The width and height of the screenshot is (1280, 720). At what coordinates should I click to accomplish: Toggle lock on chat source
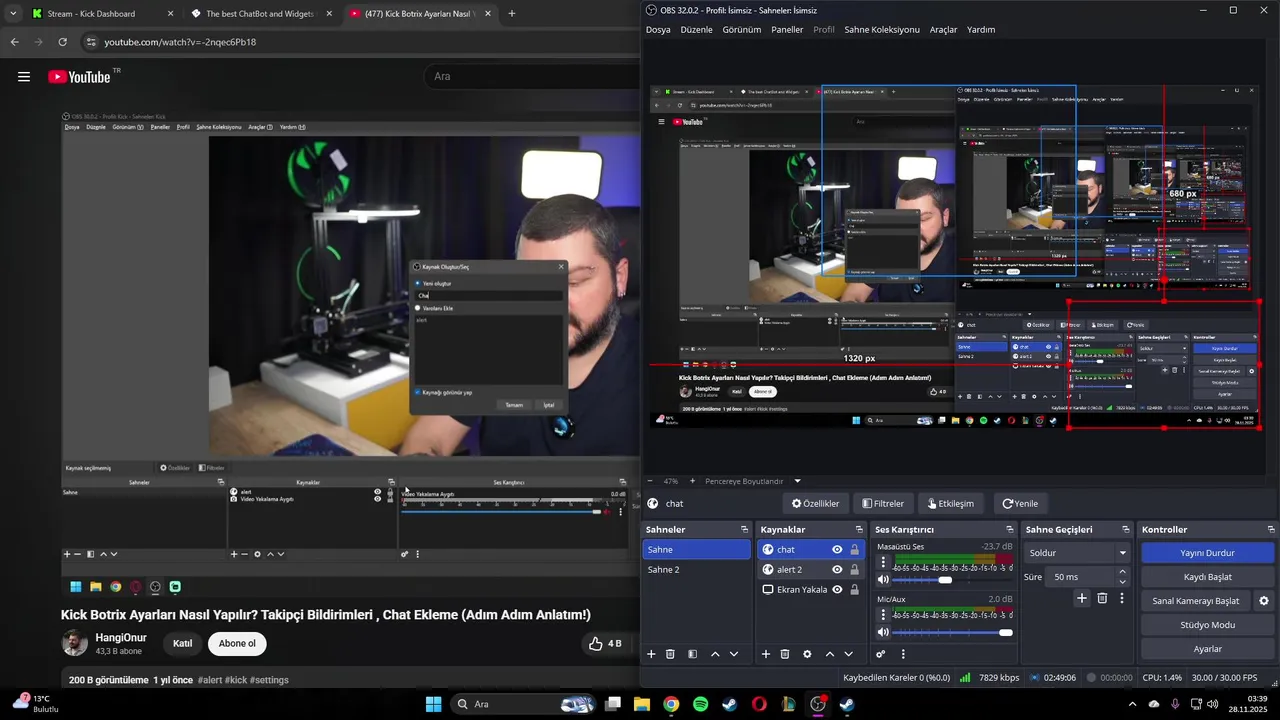855,549
